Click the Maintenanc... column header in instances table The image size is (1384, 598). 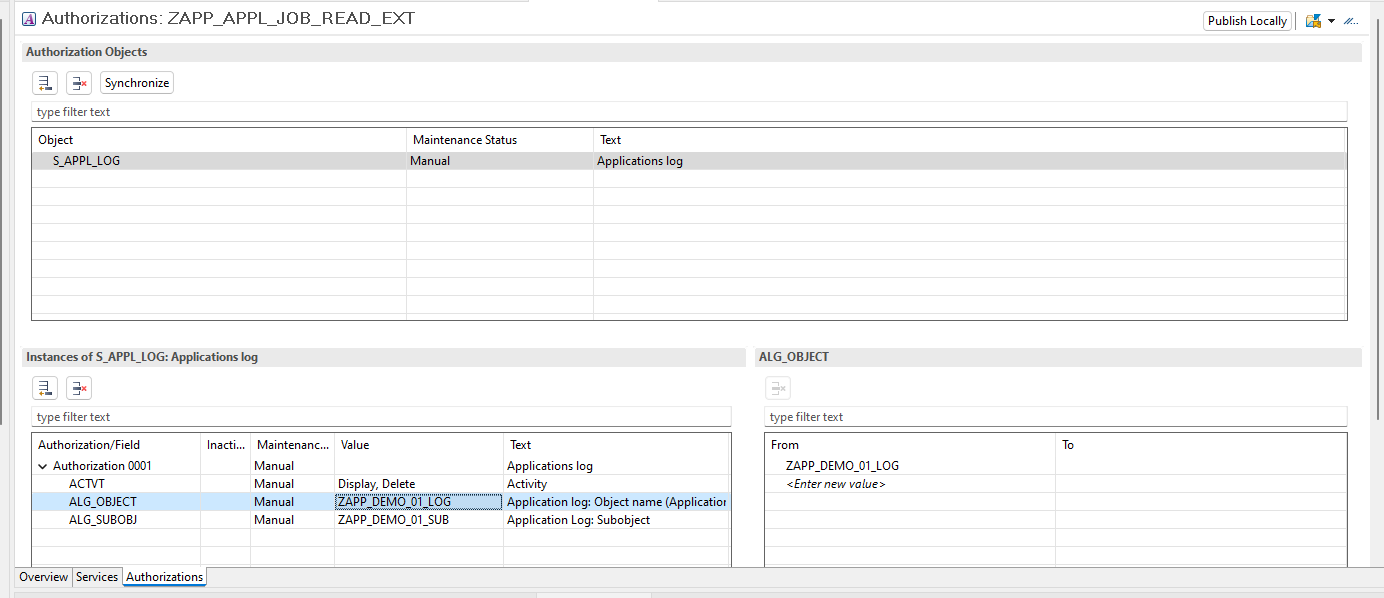pos(292,445)
